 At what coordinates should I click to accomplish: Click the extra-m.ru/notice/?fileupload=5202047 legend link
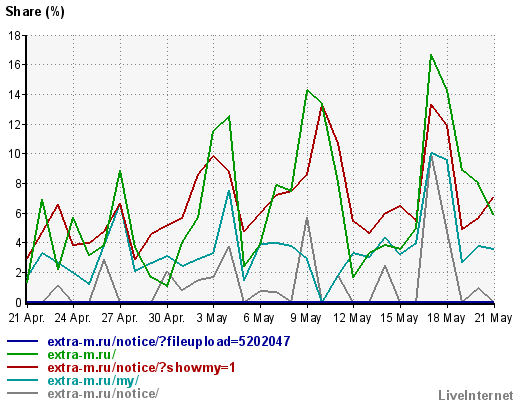point(169,341)
